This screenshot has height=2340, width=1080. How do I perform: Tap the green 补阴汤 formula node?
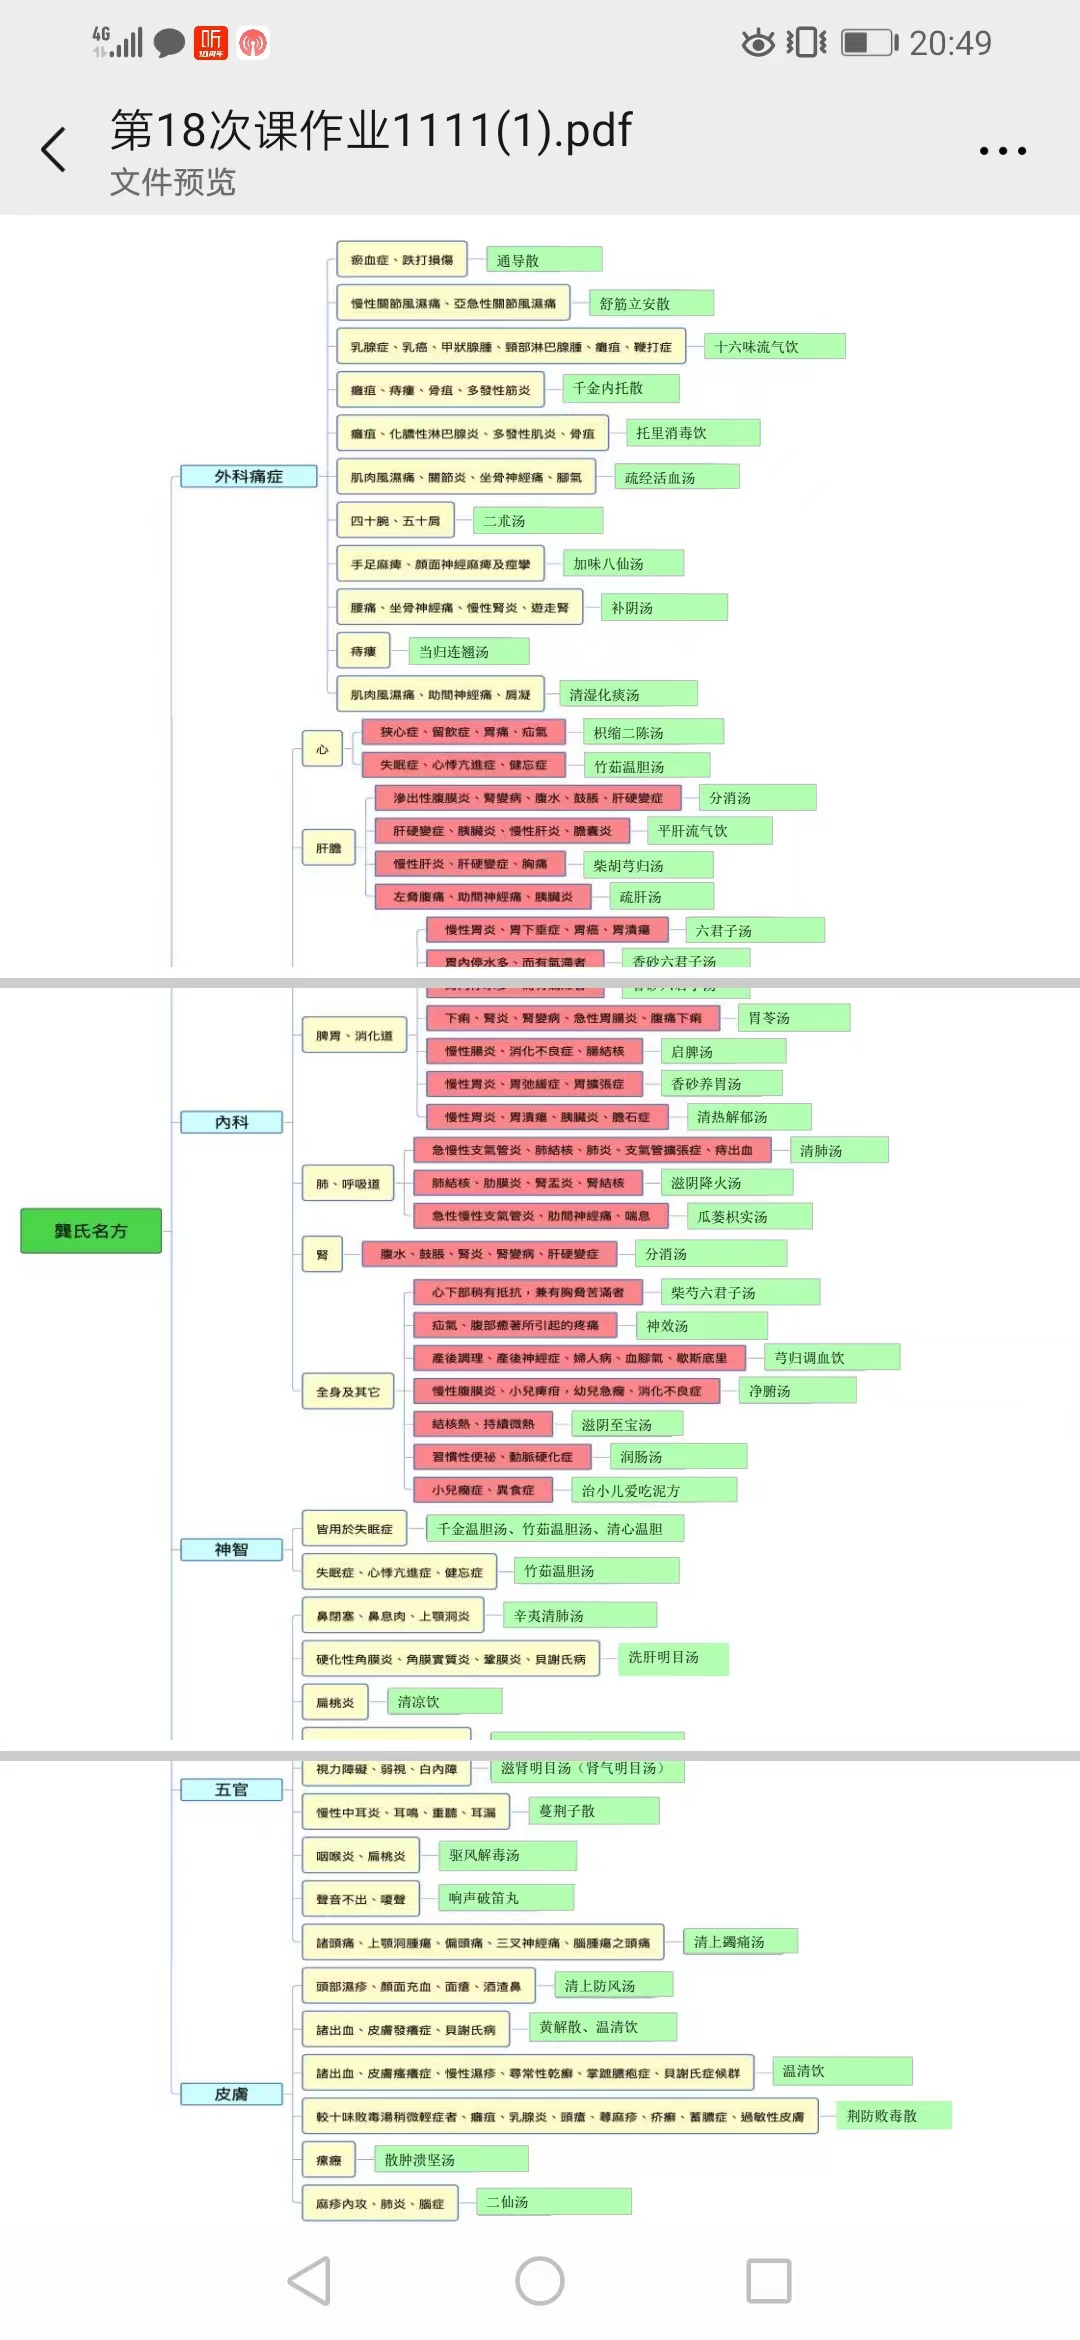point(664,608)
